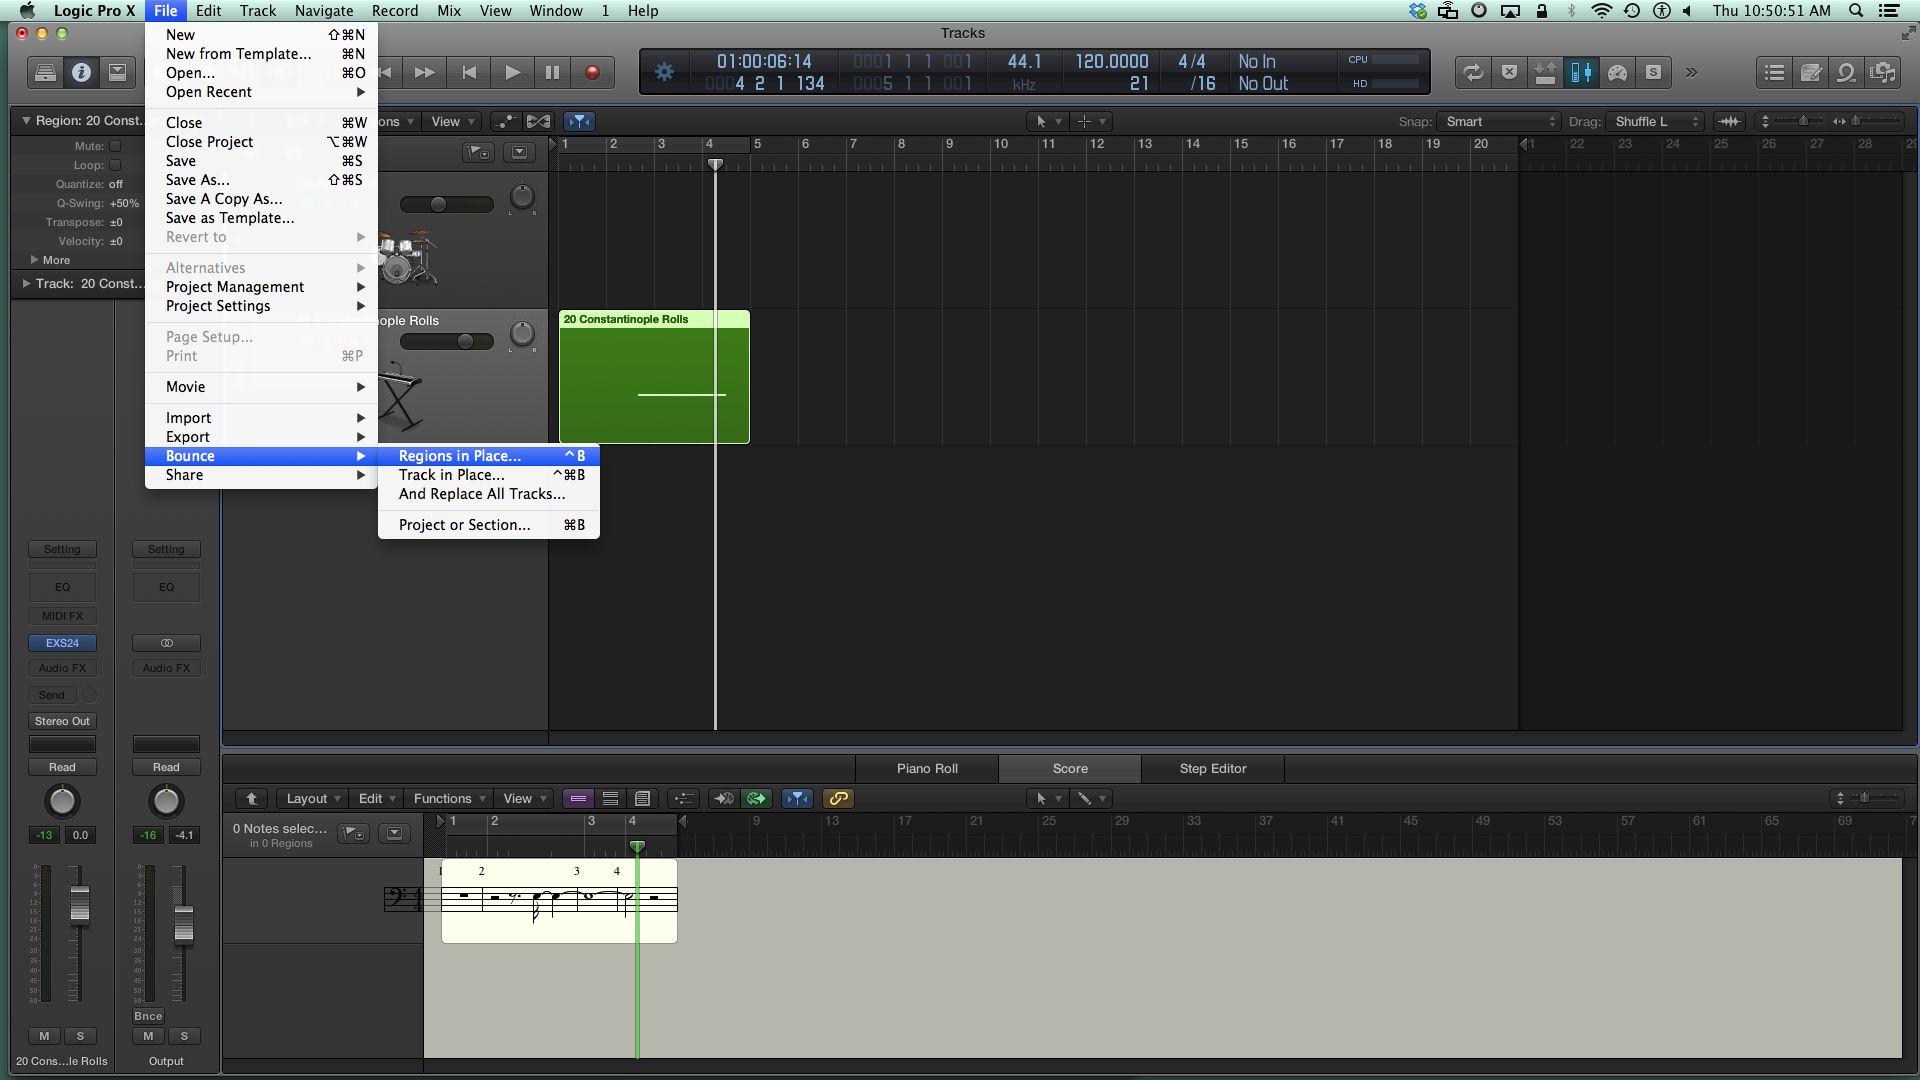Screen dimensions: 1920x1080
Task: Click the waveform zoom button
Action: coord(1729,121)
